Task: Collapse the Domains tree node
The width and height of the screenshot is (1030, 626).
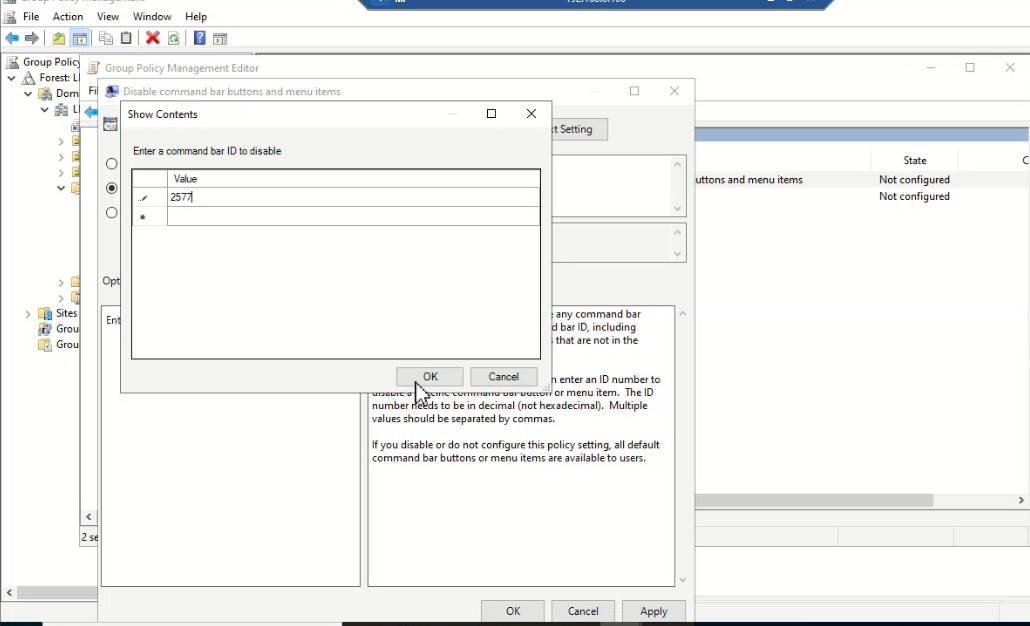Action: point(27,93)
